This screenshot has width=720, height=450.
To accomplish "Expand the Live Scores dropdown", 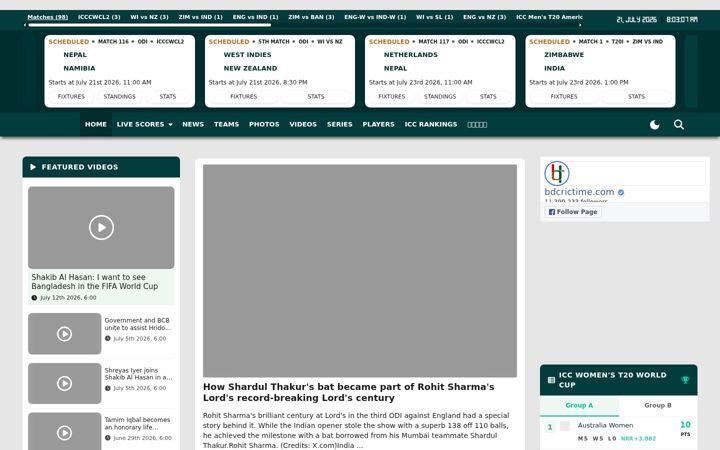I will 144,124.
